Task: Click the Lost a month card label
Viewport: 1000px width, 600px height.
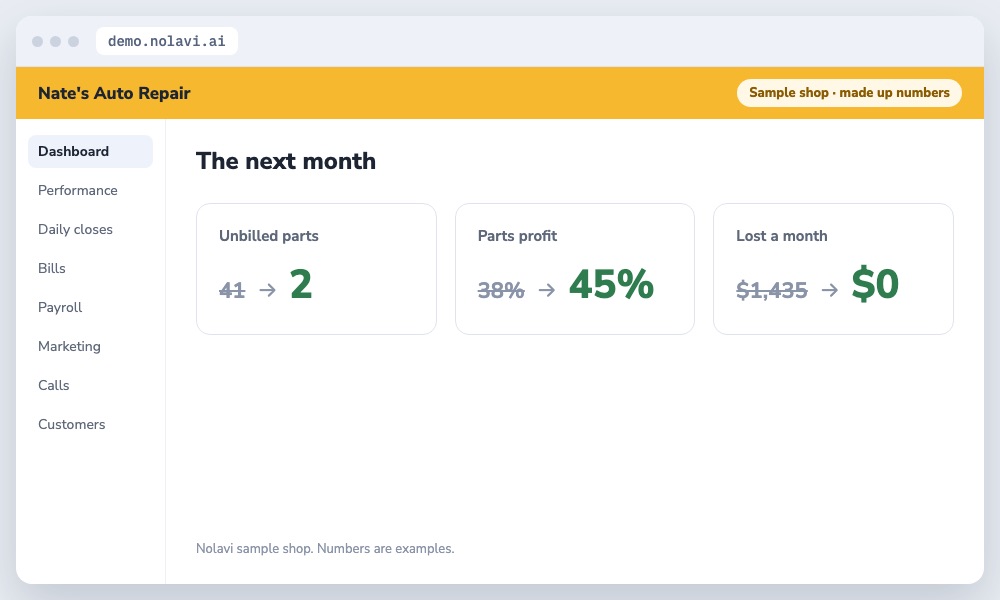Action: 781,236
